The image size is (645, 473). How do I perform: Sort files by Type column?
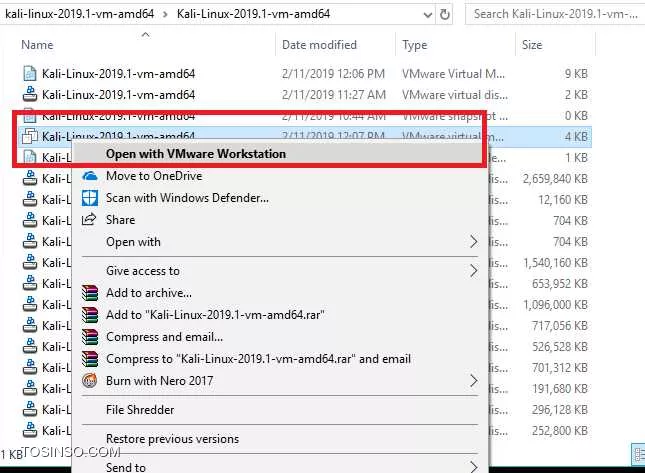tap(455, 44)
